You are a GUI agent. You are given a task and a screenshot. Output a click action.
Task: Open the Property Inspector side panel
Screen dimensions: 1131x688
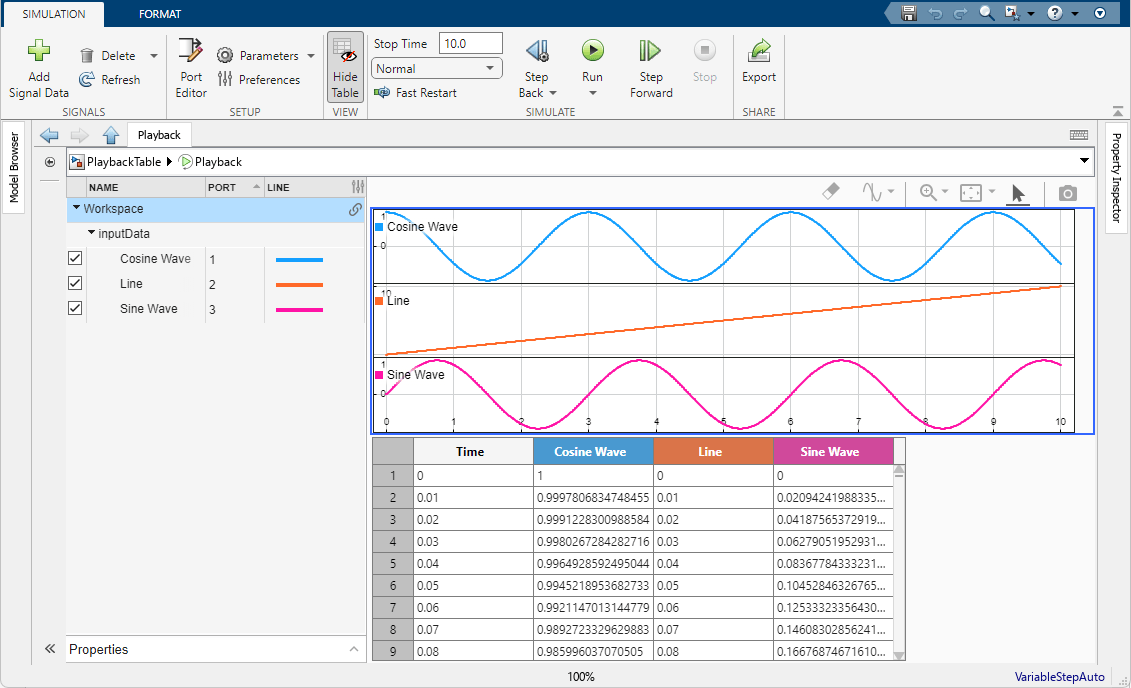pos(1116,177)
